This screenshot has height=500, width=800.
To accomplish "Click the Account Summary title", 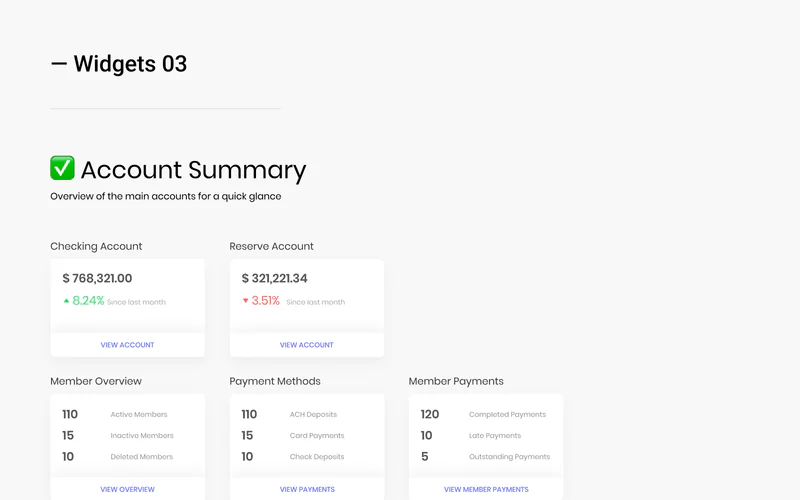I will (x=193, y=170).
